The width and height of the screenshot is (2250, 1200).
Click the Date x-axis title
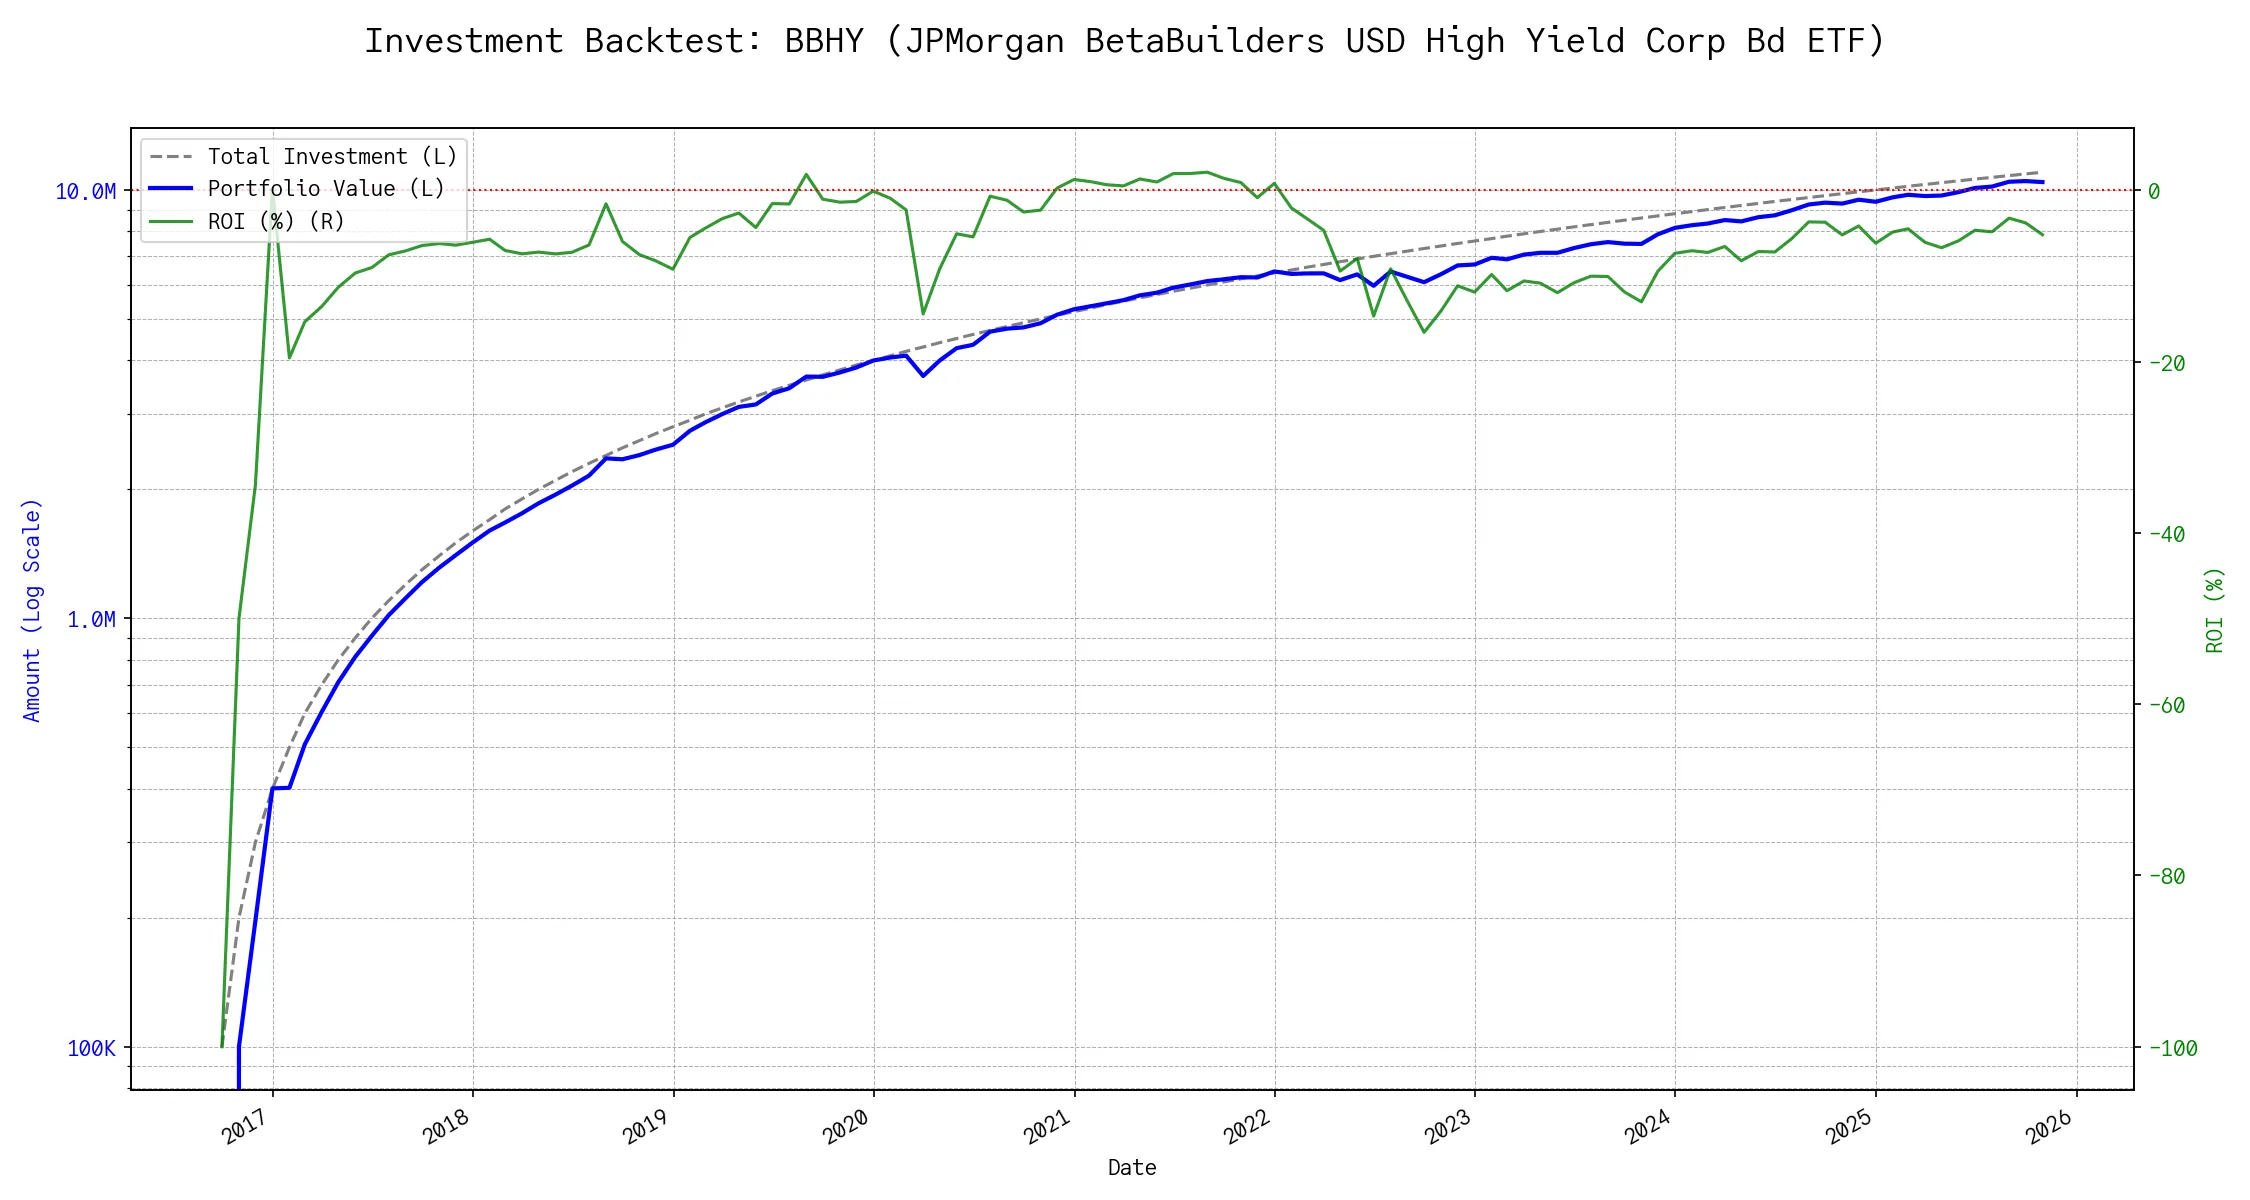[1132, 1168]
